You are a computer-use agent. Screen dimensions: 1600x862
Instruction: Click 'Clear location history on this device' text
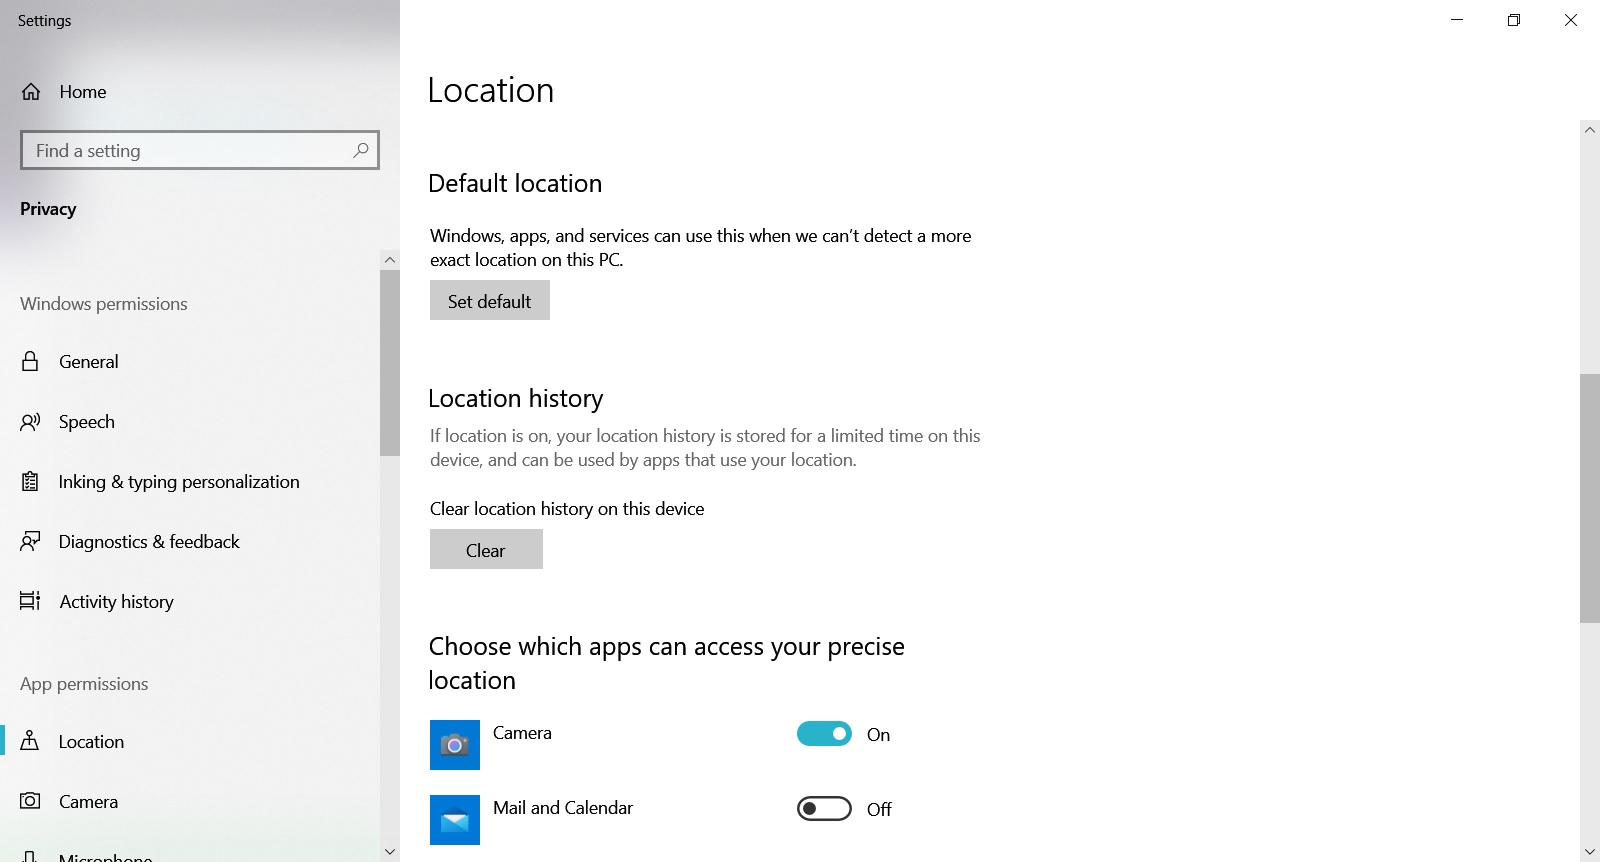point(567,509)
